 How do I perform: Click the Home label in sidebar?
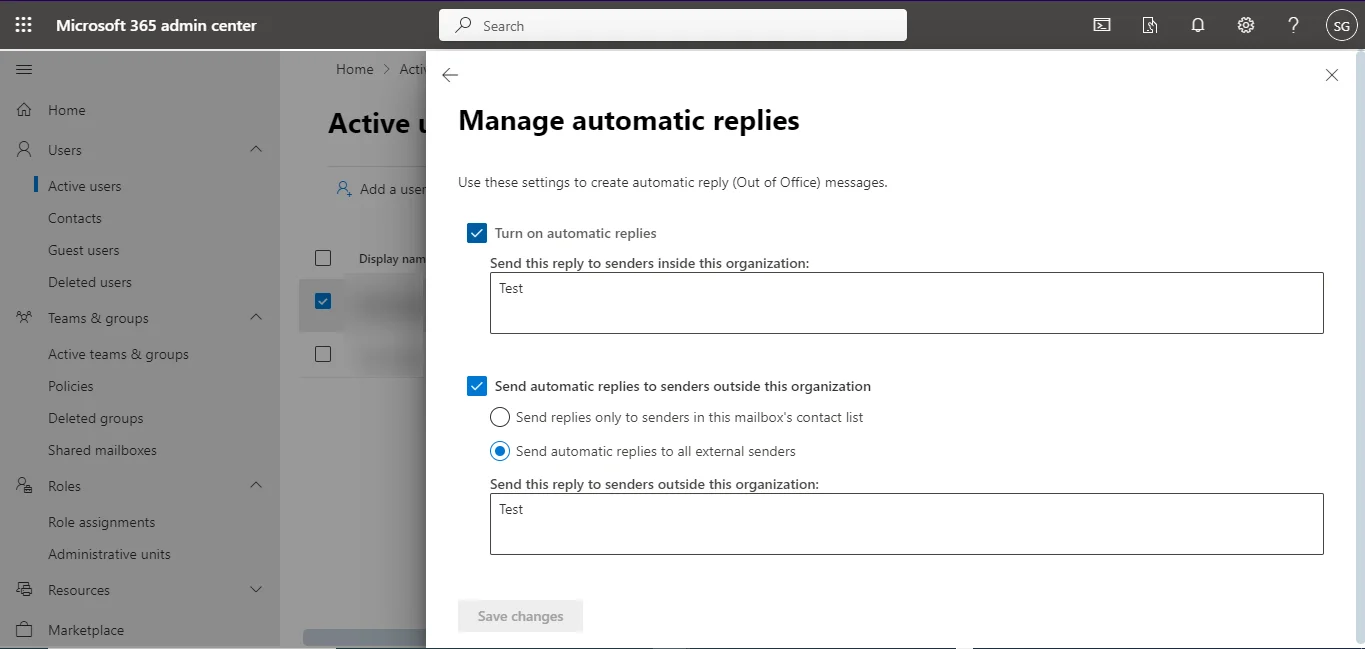click(67, 110)
